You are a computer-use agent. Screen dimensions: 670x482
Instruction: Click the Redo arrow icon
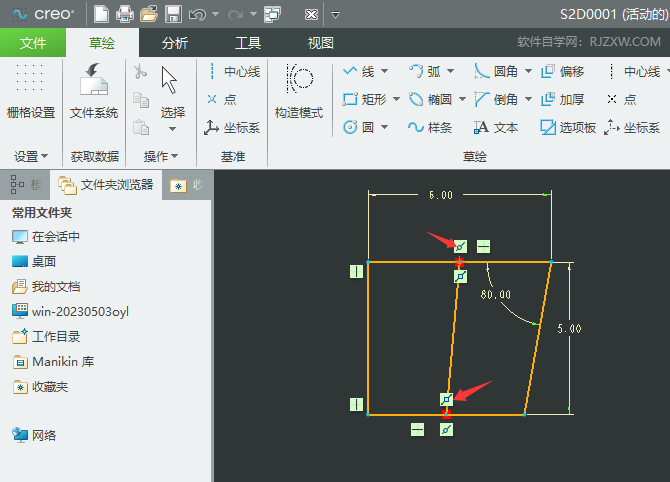point(235,15)
